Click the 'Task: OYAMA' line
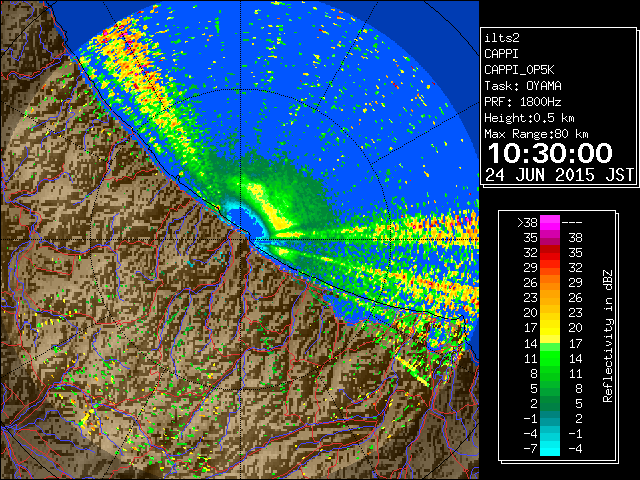This screenshot has width=640, height=480. tap(523, 86)
